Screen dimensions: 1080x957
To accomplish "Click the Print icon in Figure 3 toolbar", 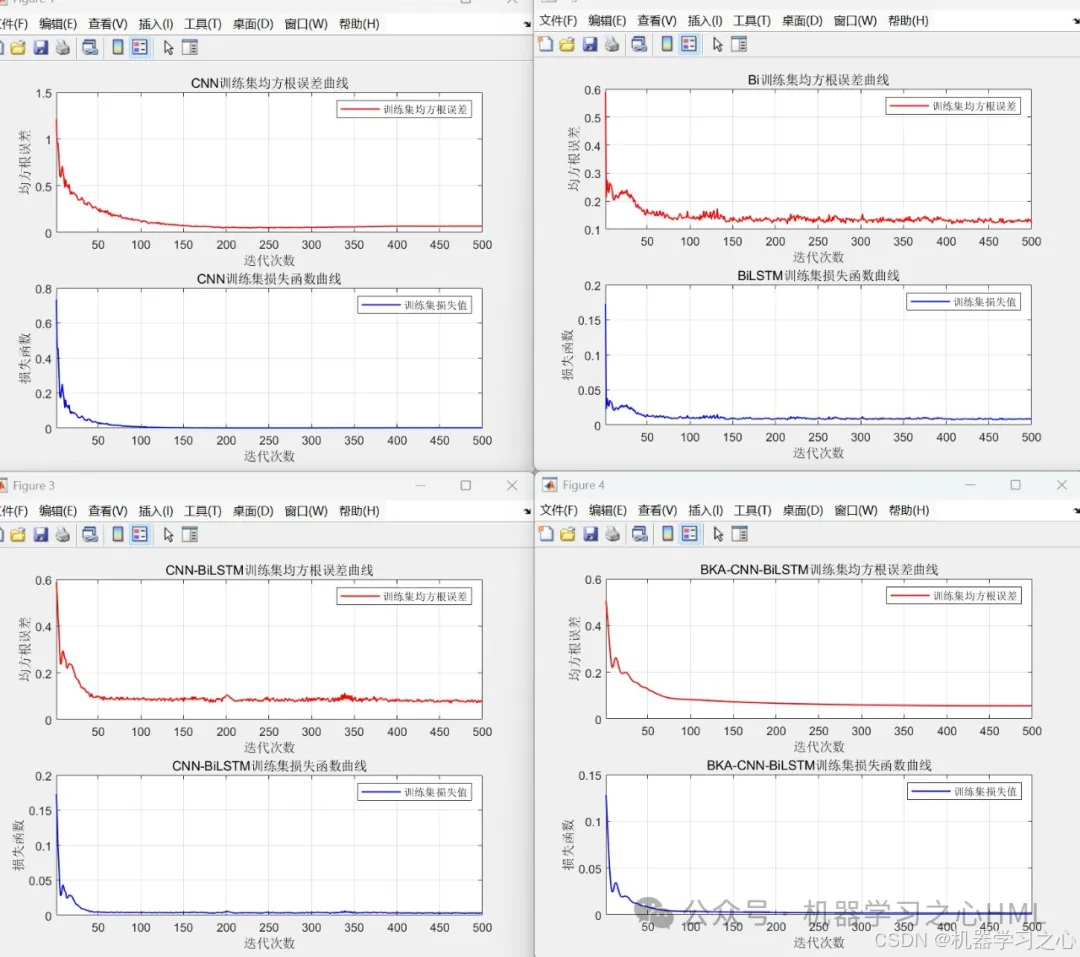I will pos(63,535).
